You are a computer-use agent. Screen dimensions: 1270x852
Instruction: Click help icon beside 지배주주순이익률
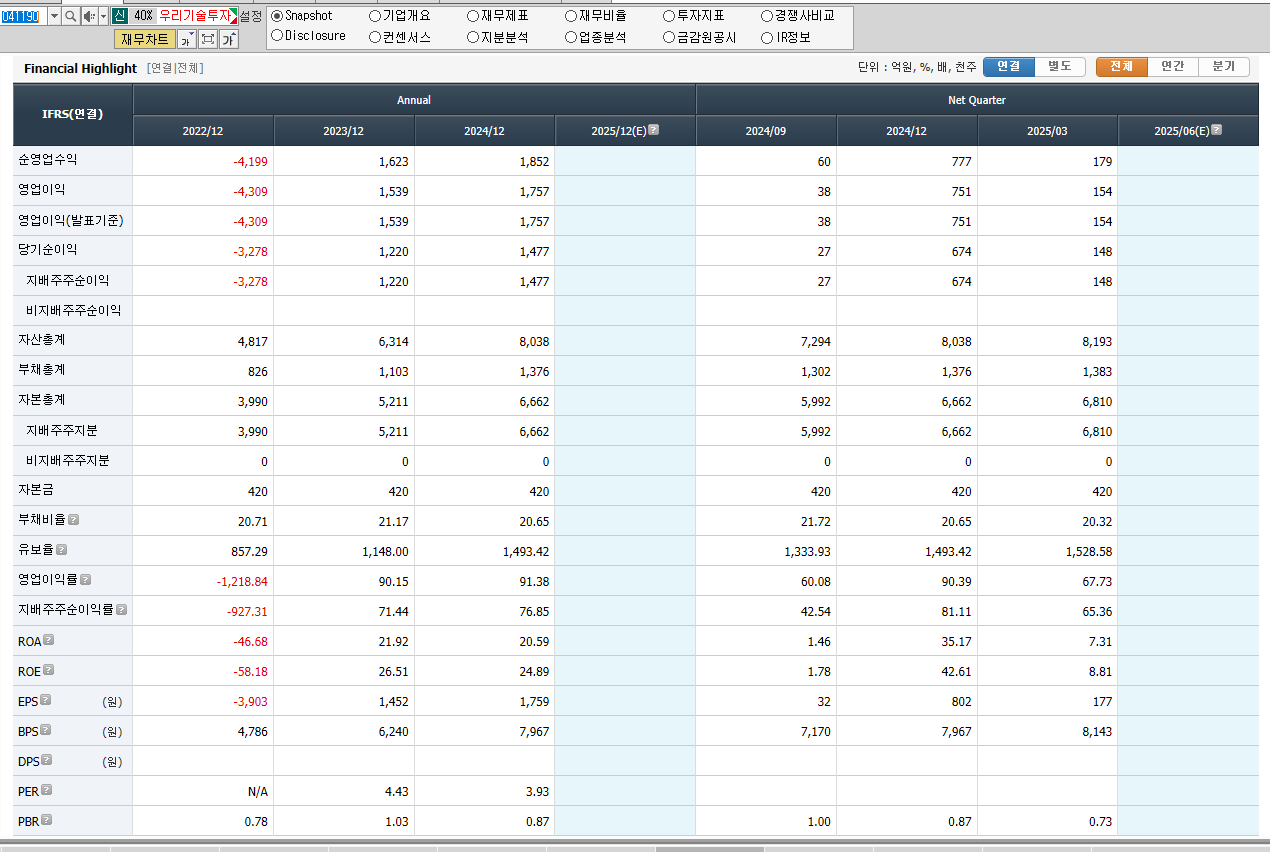click(122, 609)
